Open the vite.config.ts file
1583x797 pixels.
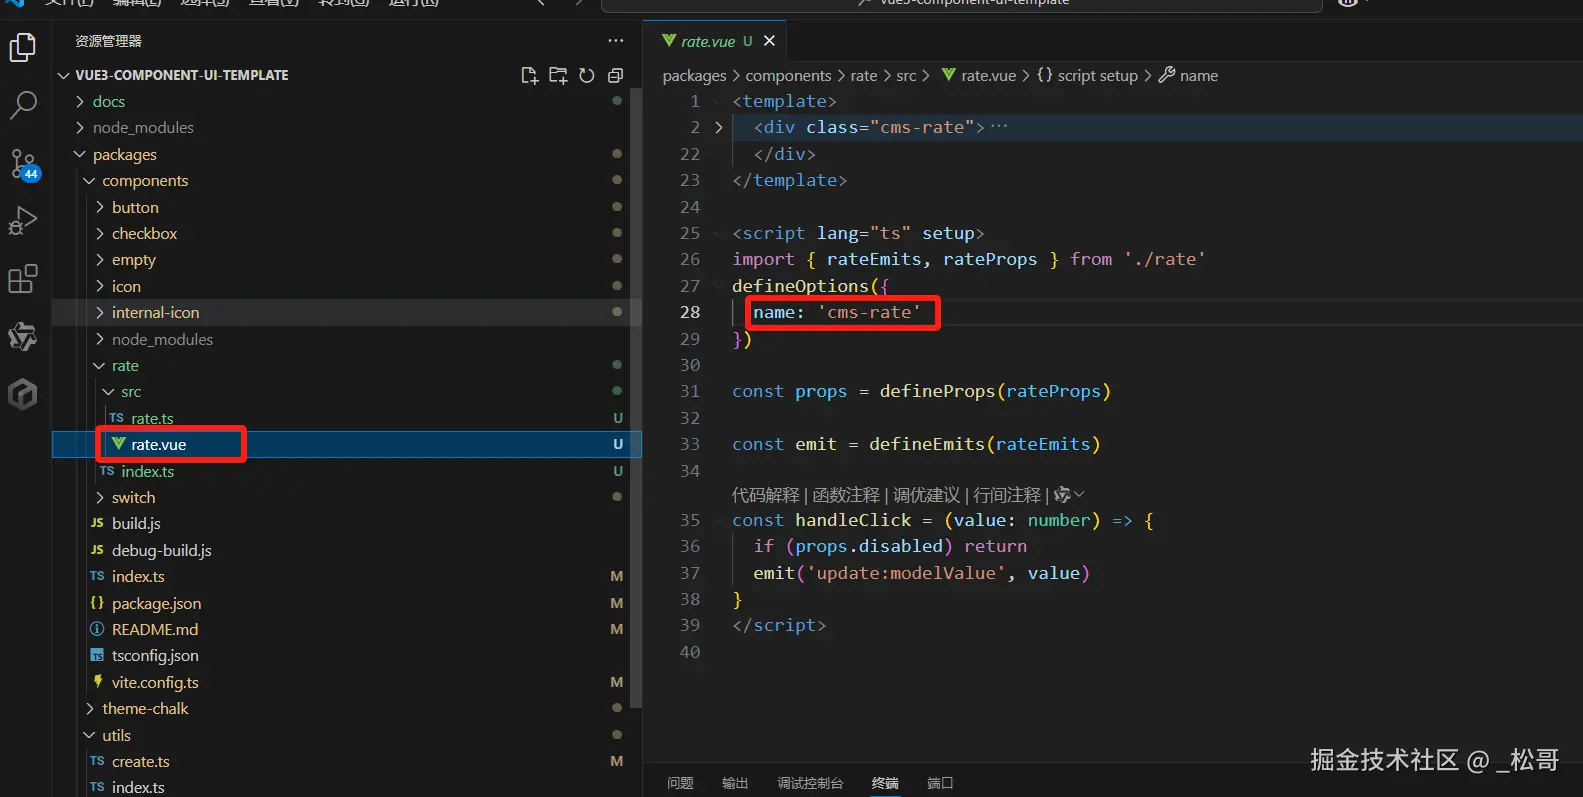tap(155, 682)
